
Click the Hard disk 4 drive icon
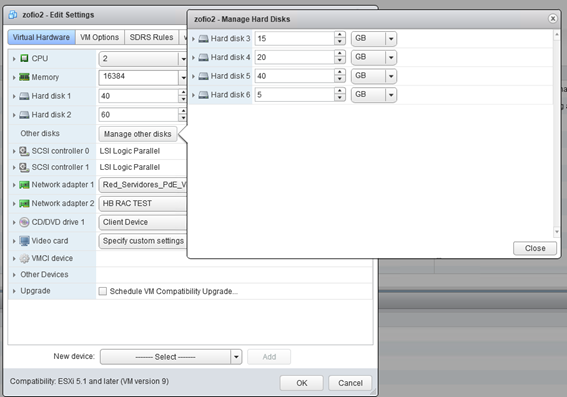(x=204, y=57)
